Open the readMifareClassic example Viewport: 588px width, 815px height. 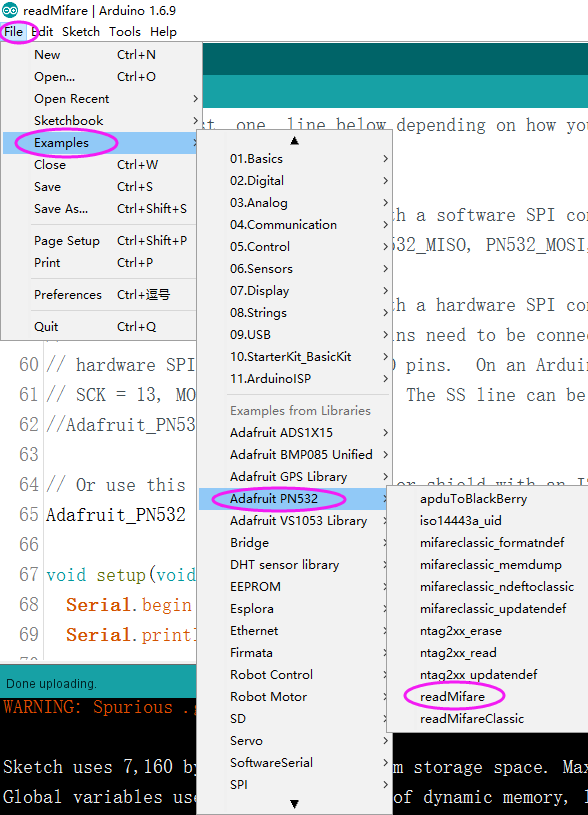pyautogui.click(x=488, y=718)
